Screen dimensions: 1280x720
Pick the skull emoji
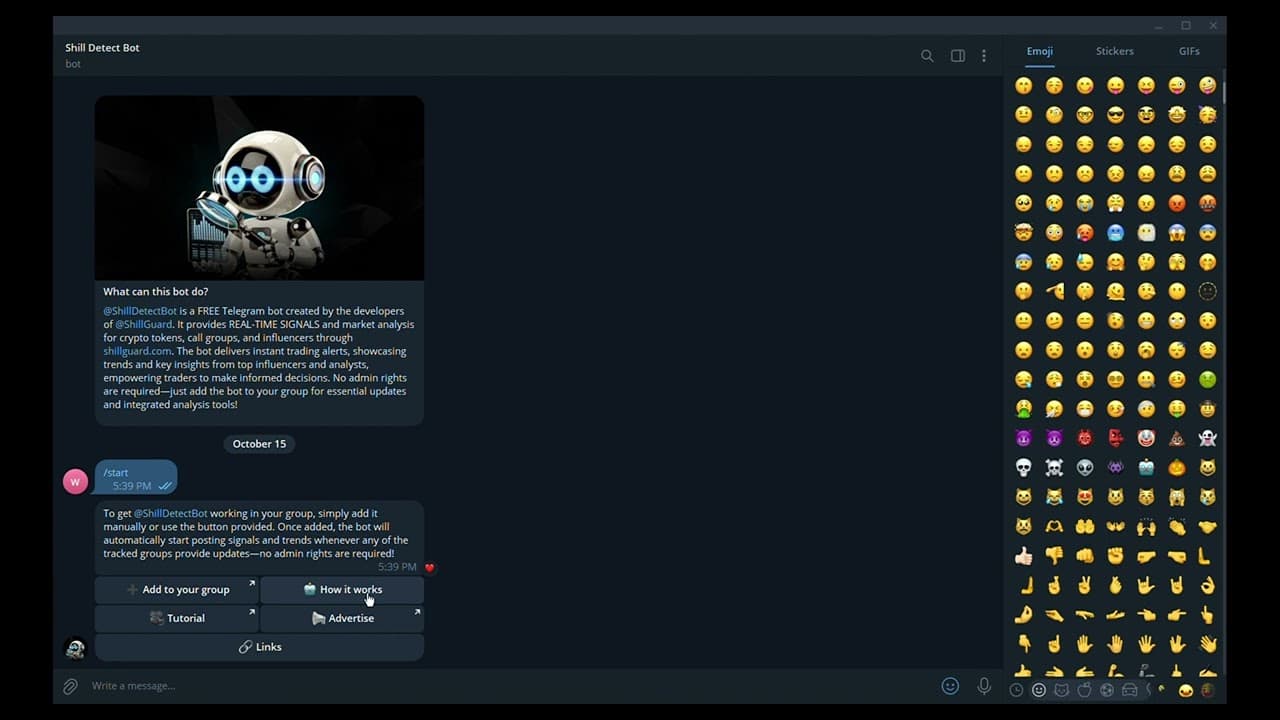point(1024,467)
